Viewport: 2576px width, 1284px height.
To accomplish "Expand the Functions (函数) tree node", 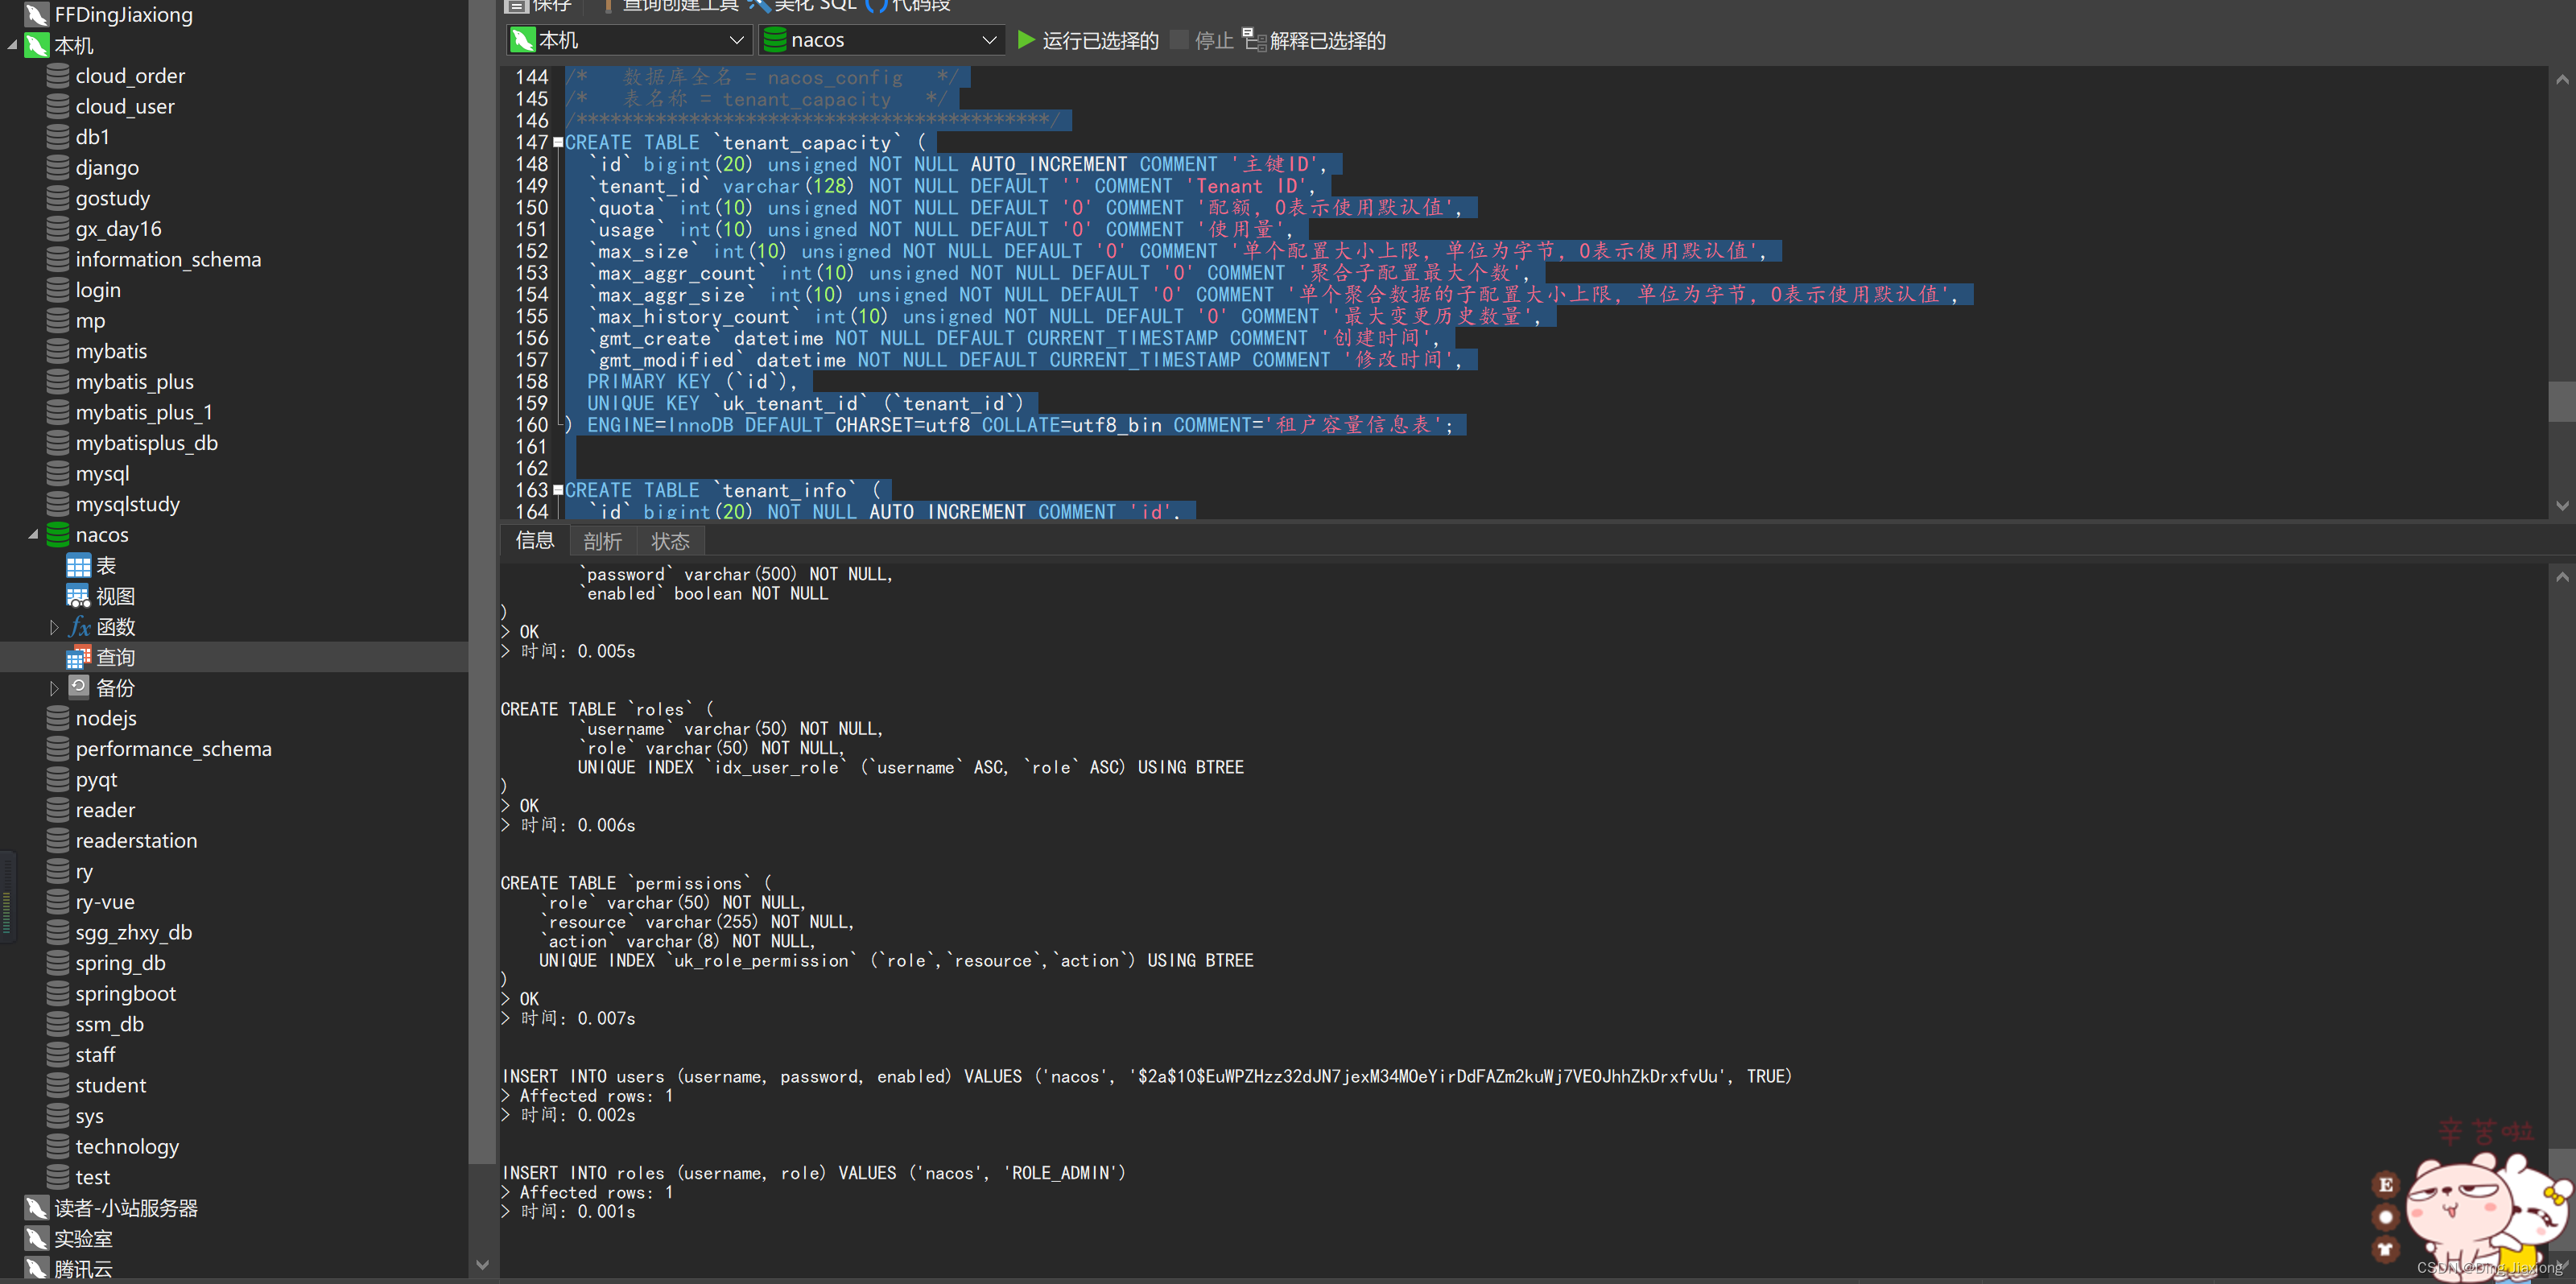I will pyautogui.click(x=54, y=628).
